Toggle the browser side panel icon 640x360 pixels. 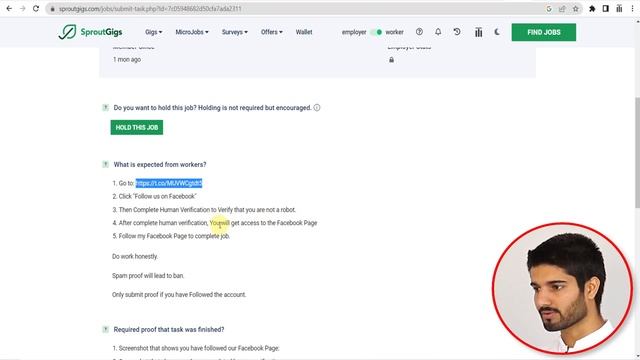click(605, 9)
